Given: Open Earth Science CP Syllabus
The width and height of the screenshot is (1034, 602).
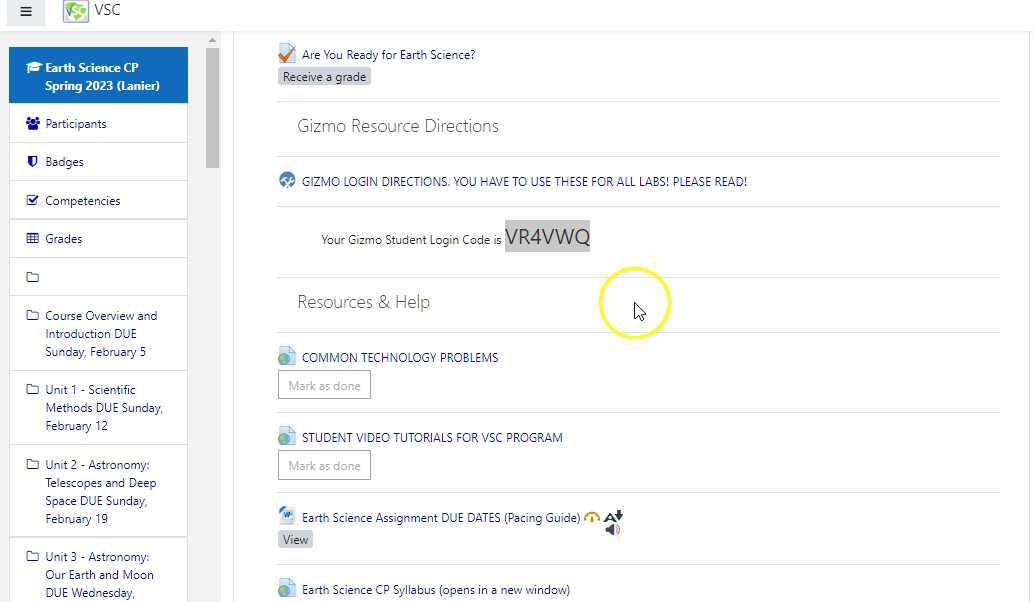Looking at the screenshot, I should coord(433,589).
